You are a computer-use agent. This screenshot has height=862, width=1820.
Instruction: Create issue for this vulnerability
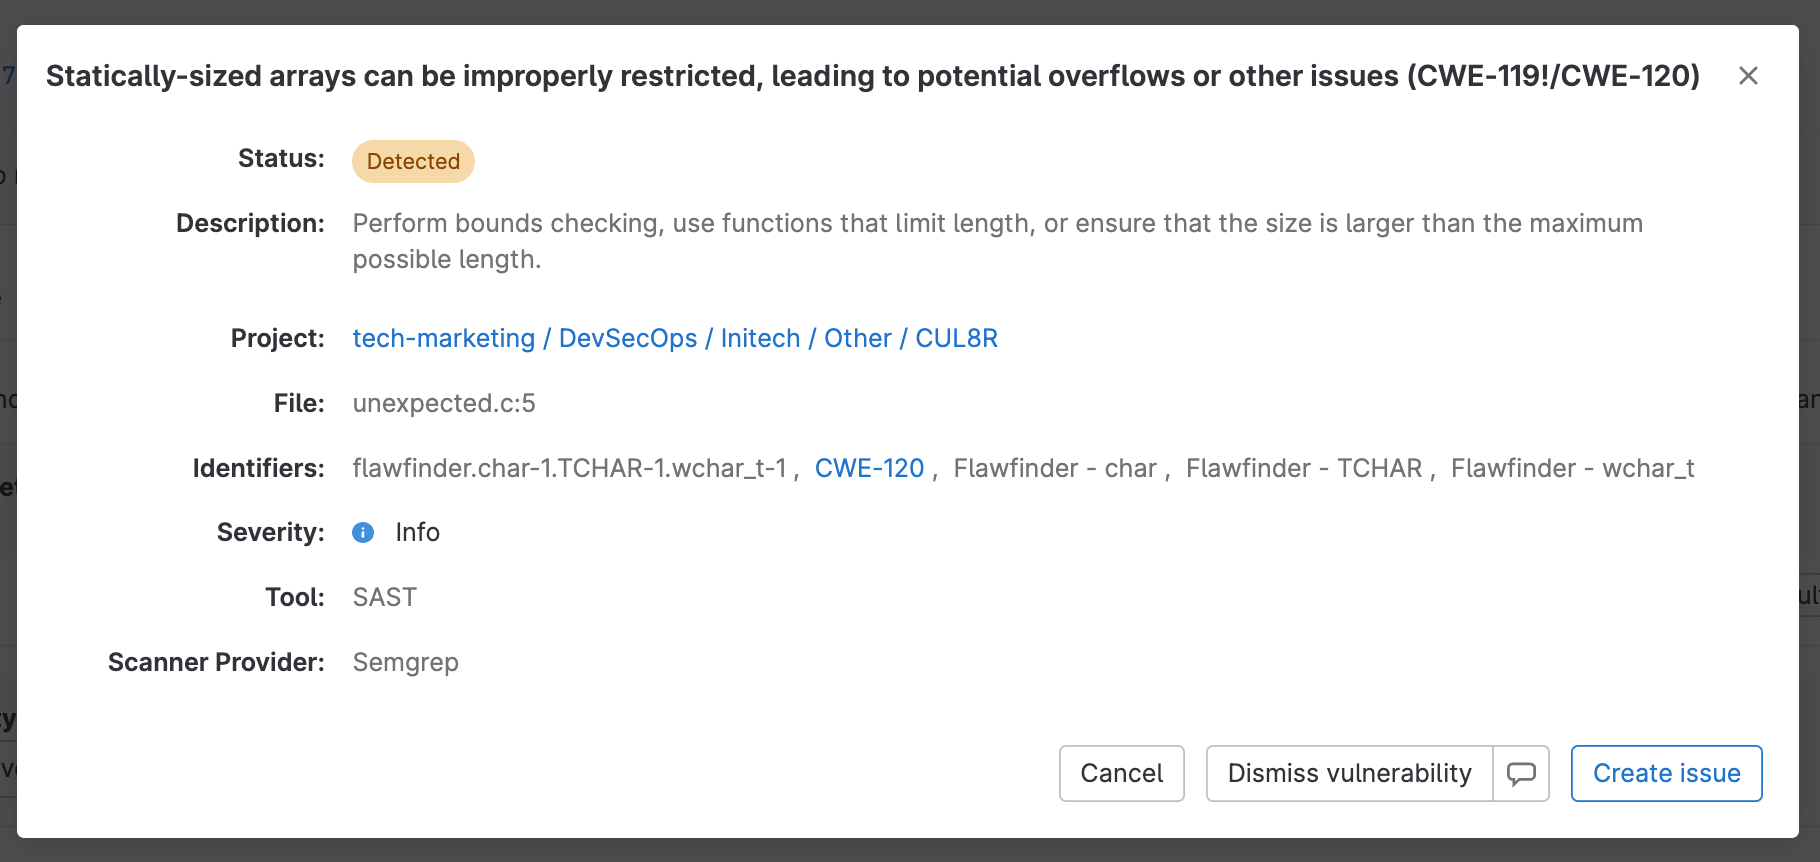pos(1666,773)
